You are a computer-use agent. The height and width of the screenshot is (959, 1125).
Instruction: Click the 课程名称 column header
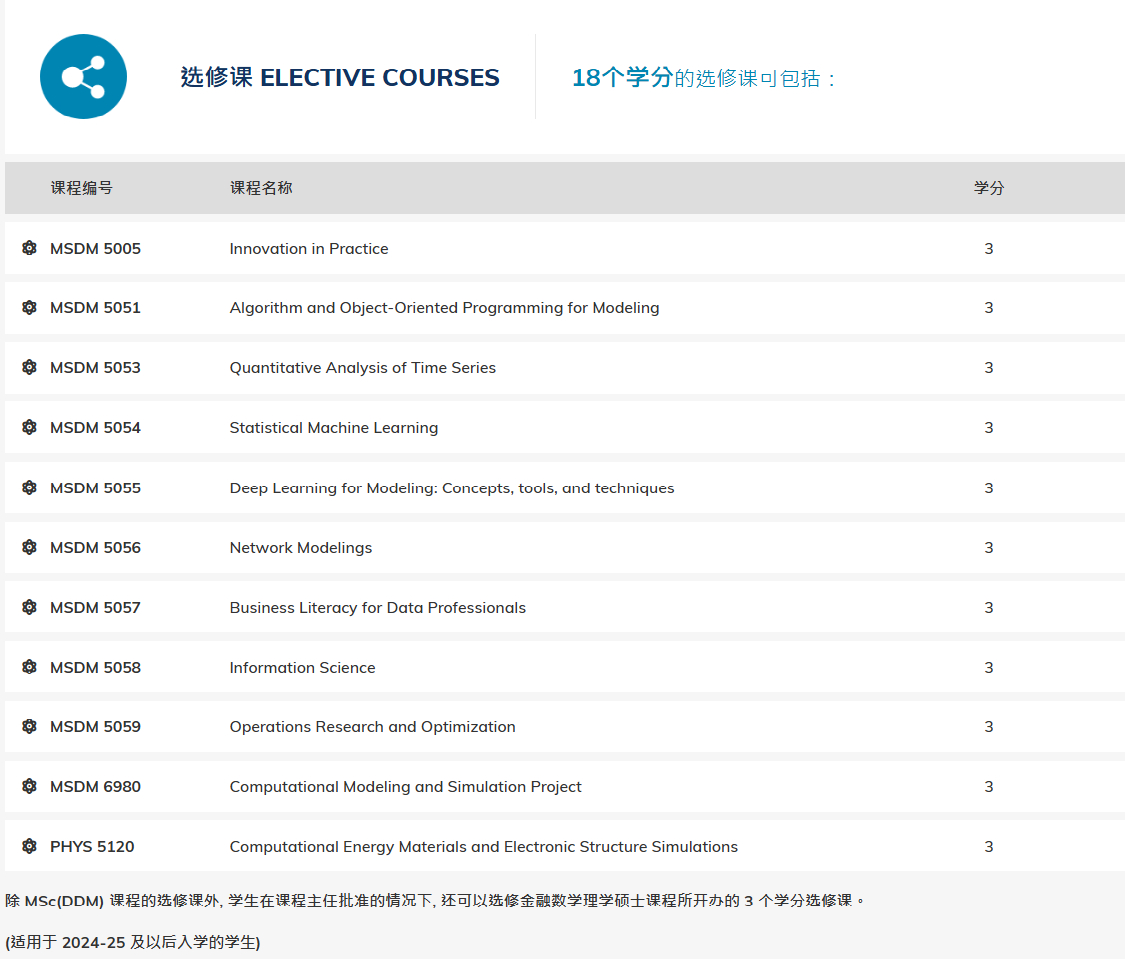click(261, 188)
